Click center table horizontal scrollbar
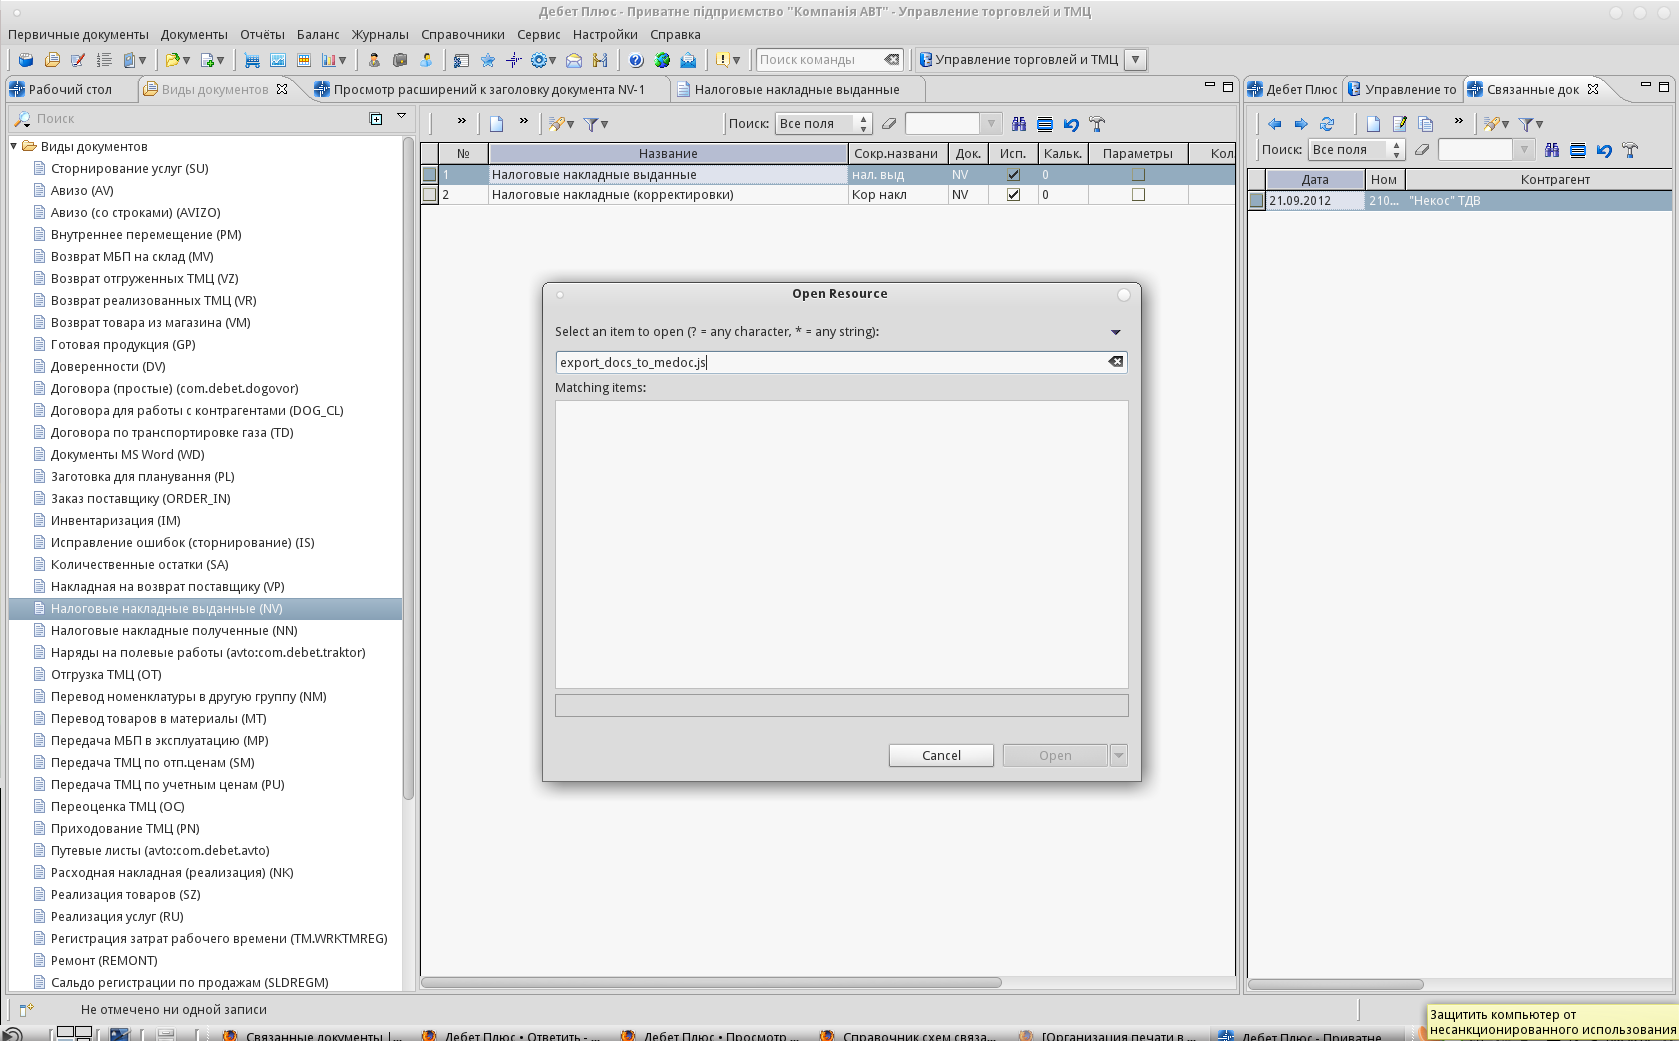1679x1041 pixels. coord(712,982)
